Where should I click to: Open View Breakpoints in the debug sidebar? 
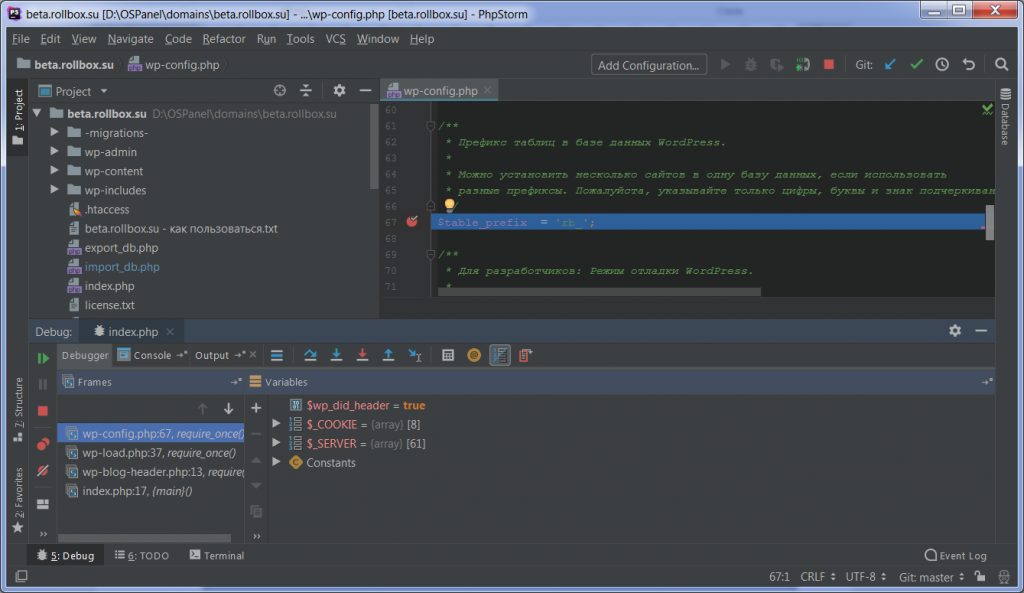pyautogui.click(x=43, y=444)
